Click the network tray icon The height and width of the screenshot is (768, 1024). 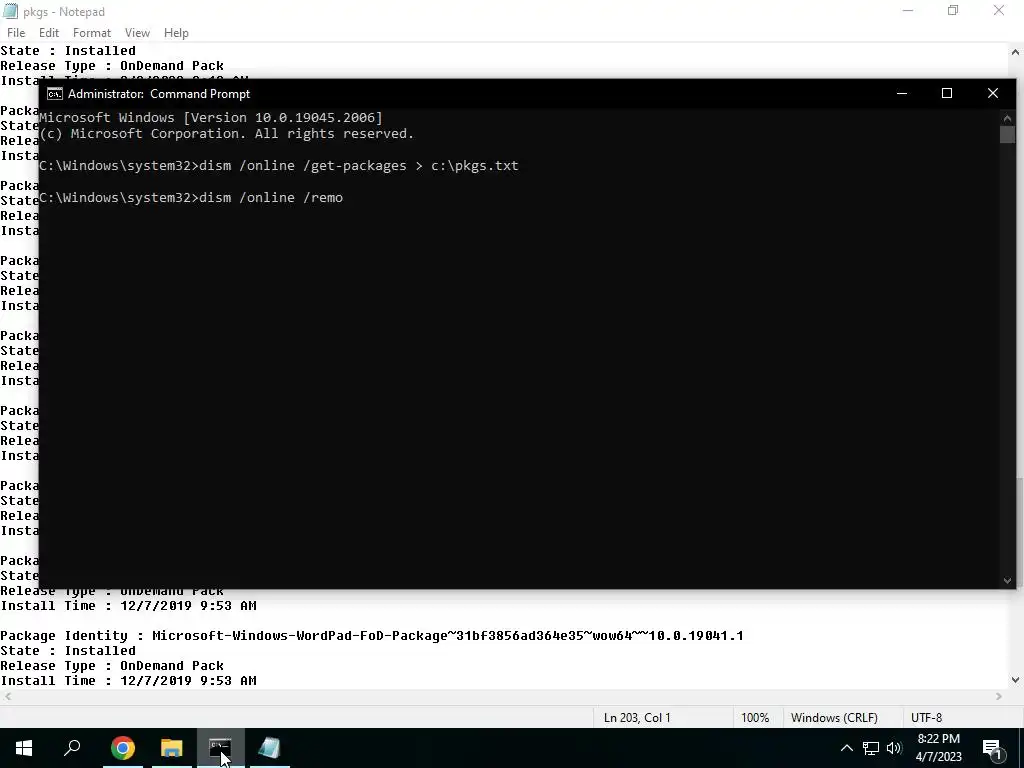click(871, 748)
